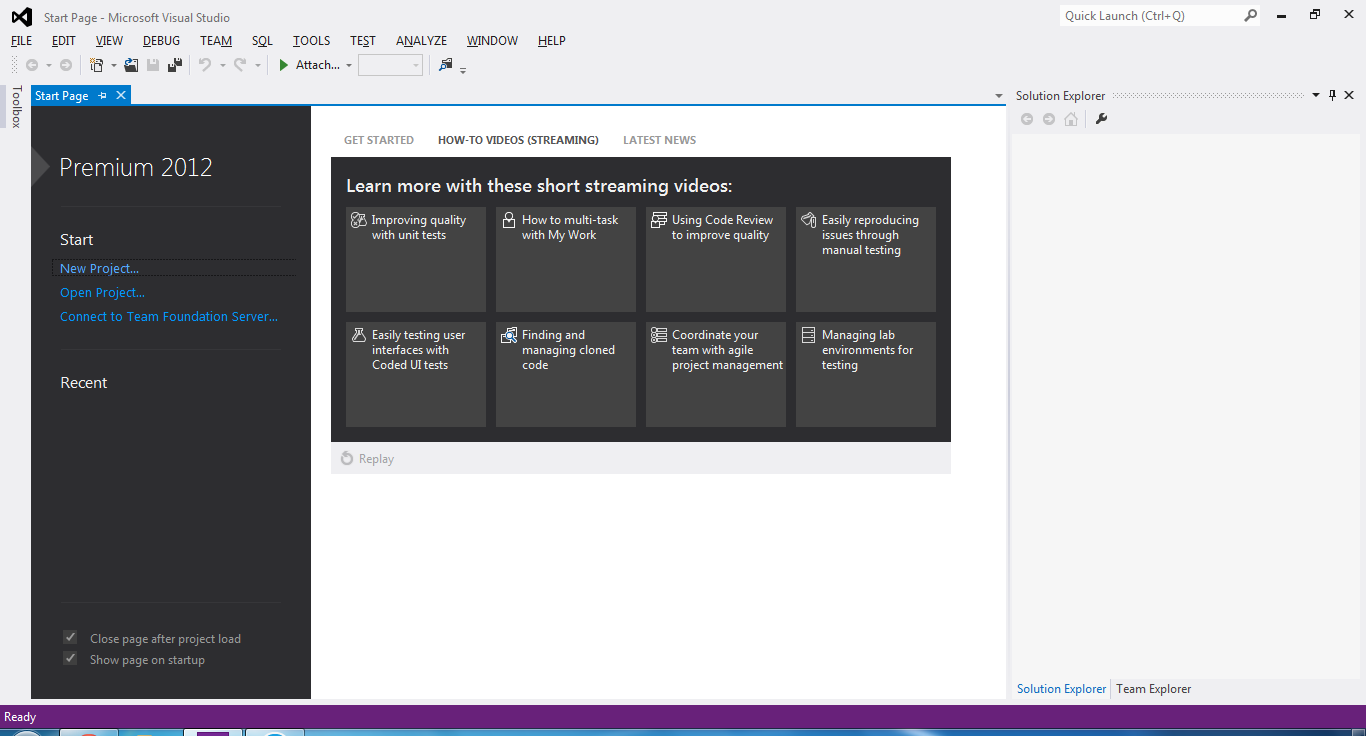The image size is (1366, 736).
Task: Click the Save toolbar icon
Action: tap(153, 65)
